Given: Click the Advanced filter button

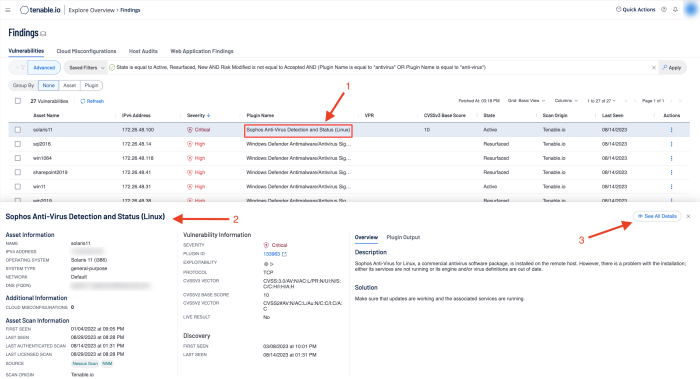Looking at the screenshot, I should coord(44,67).
